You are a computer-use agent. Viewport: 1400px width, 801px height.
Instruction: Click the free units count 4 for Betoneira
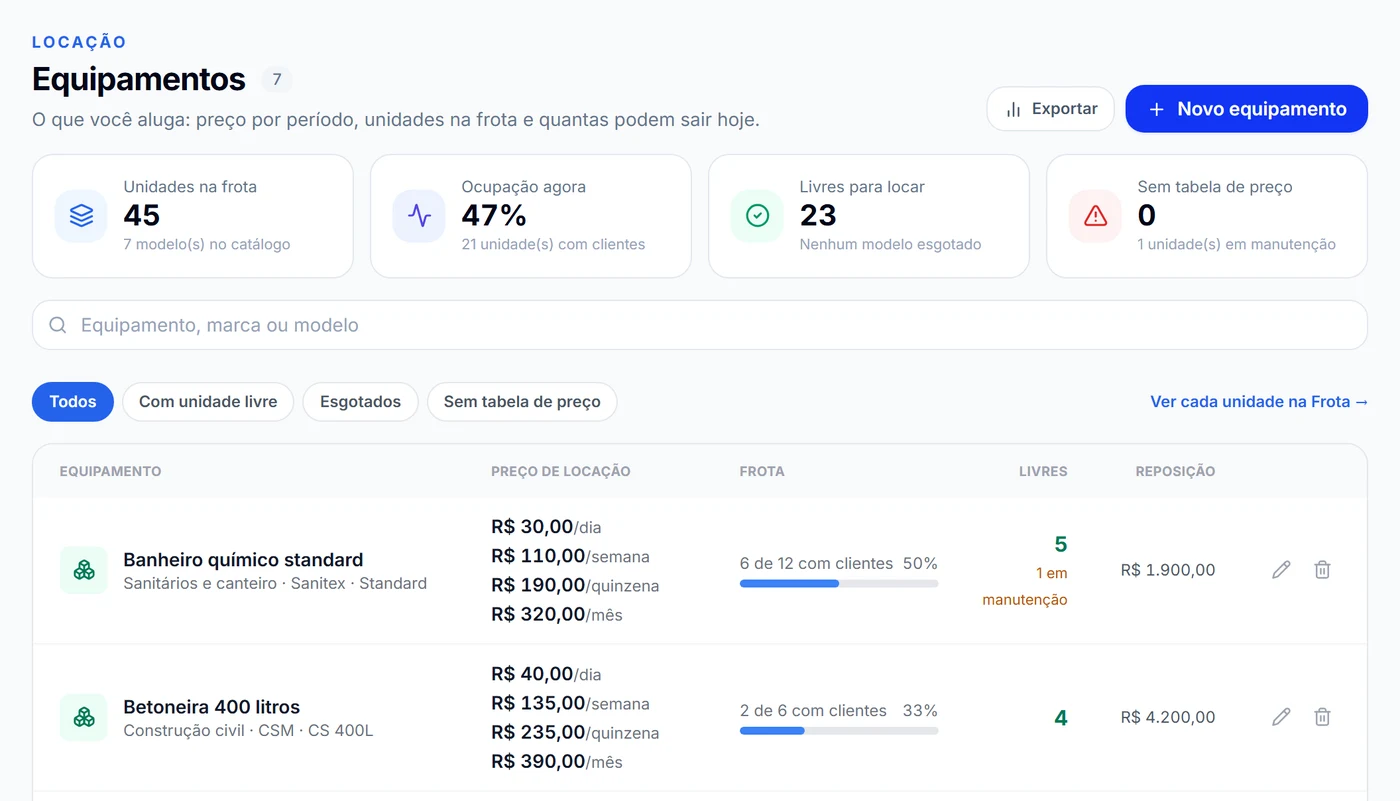pyautogui.click(x=1061, y=717)
